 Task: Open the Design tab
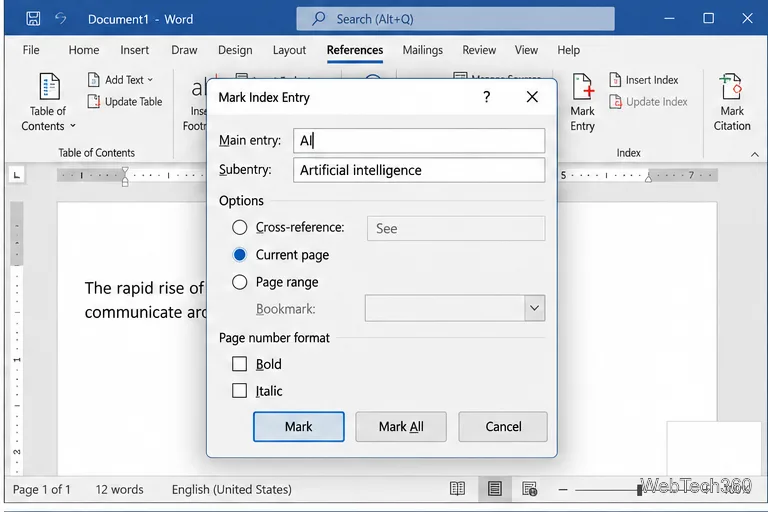click(235, 50)
